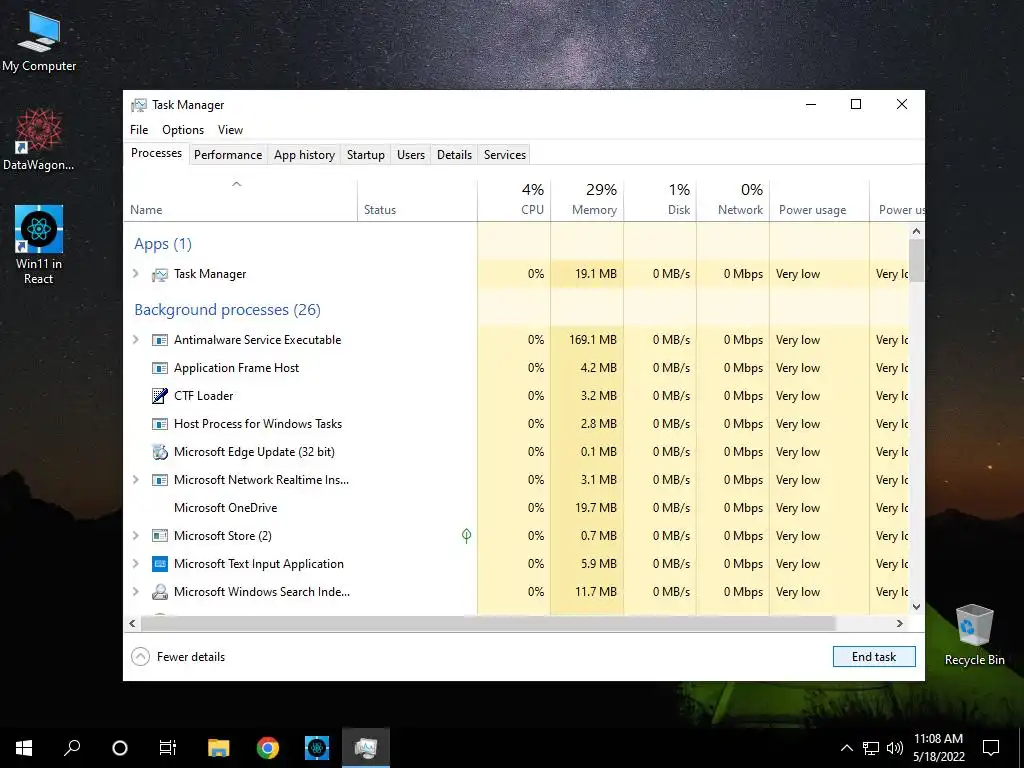
Task: Open taskbar Search magnifier
Action: (72, 748)
